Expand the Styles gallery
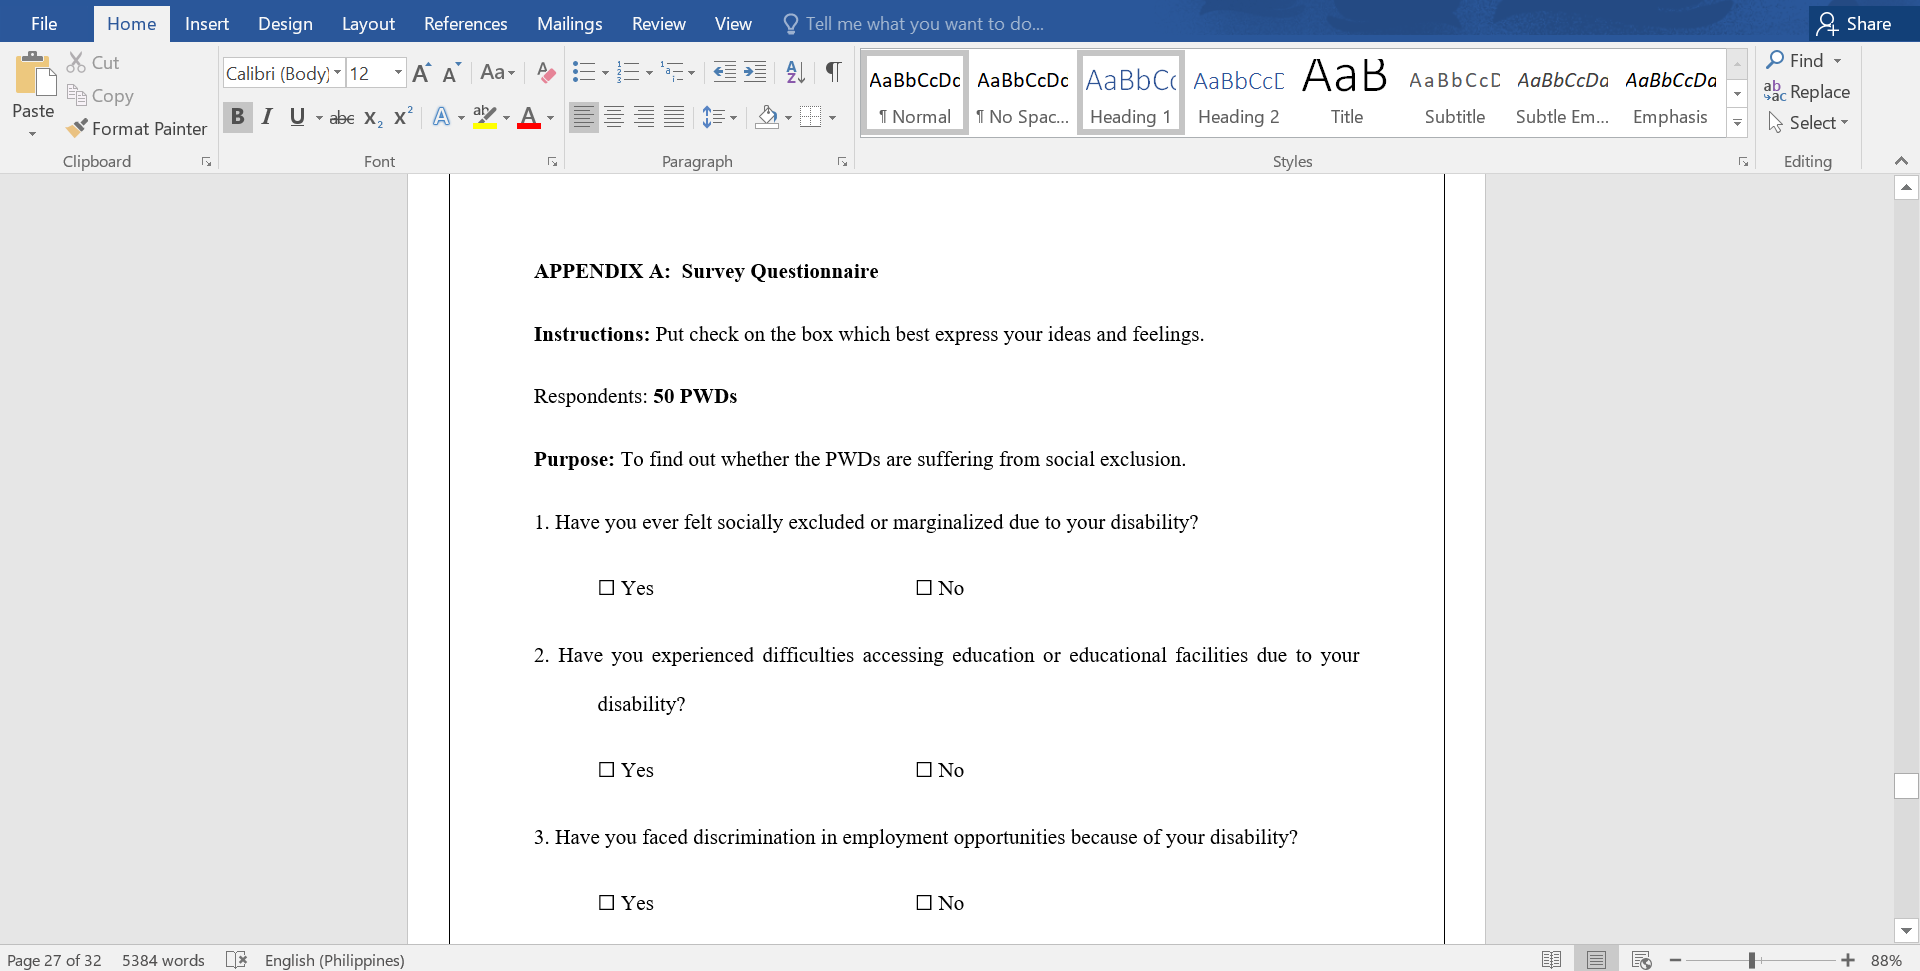This screenshot has height=971, width=1920. [x=1737, y=123]
